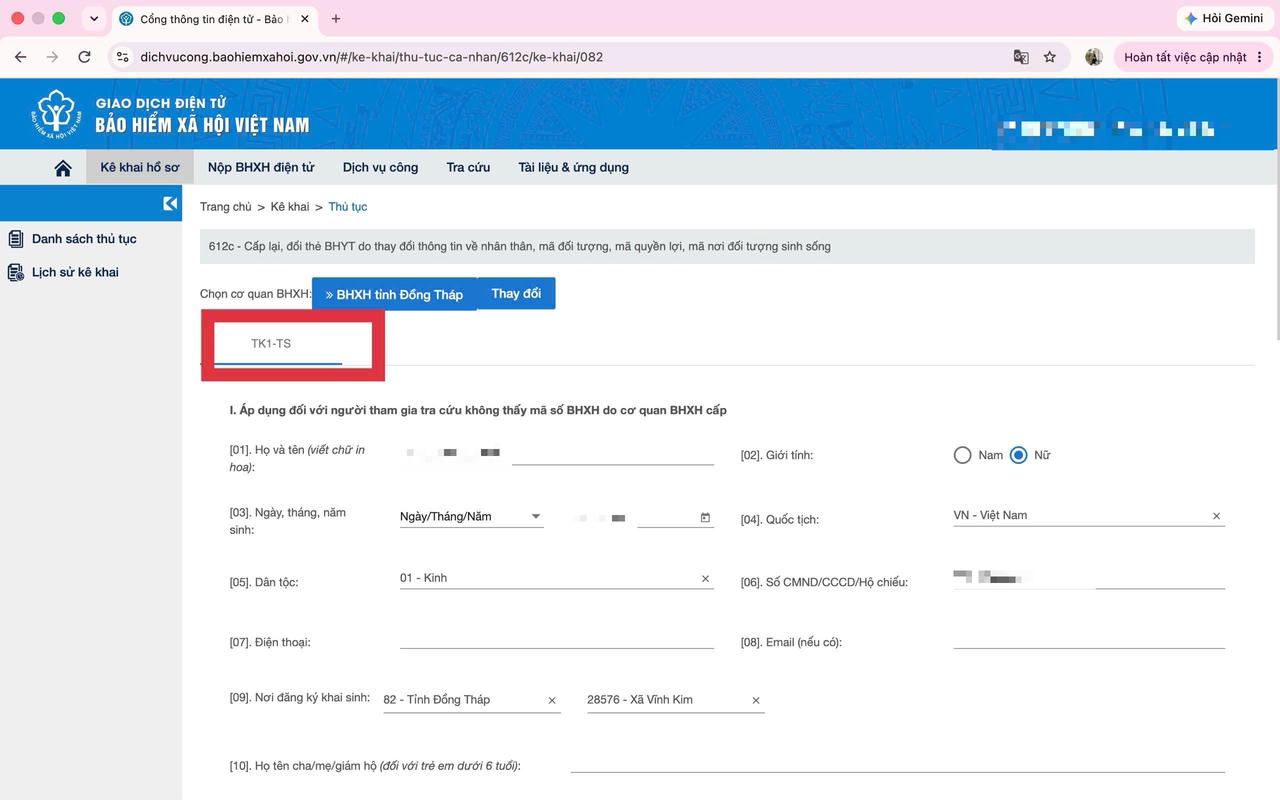
Task: Open the birth date calendar picker icon
Action: tap(705, 517)
